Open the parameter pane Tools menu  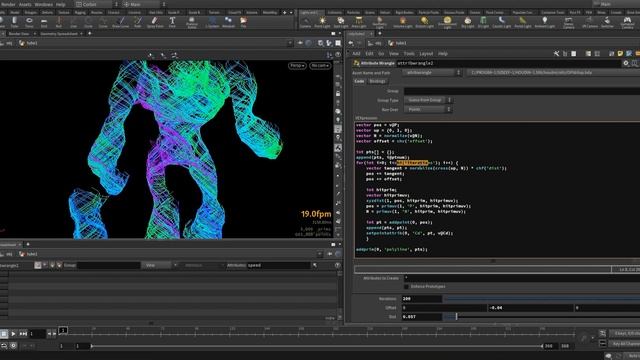click(x=409, y=53)
